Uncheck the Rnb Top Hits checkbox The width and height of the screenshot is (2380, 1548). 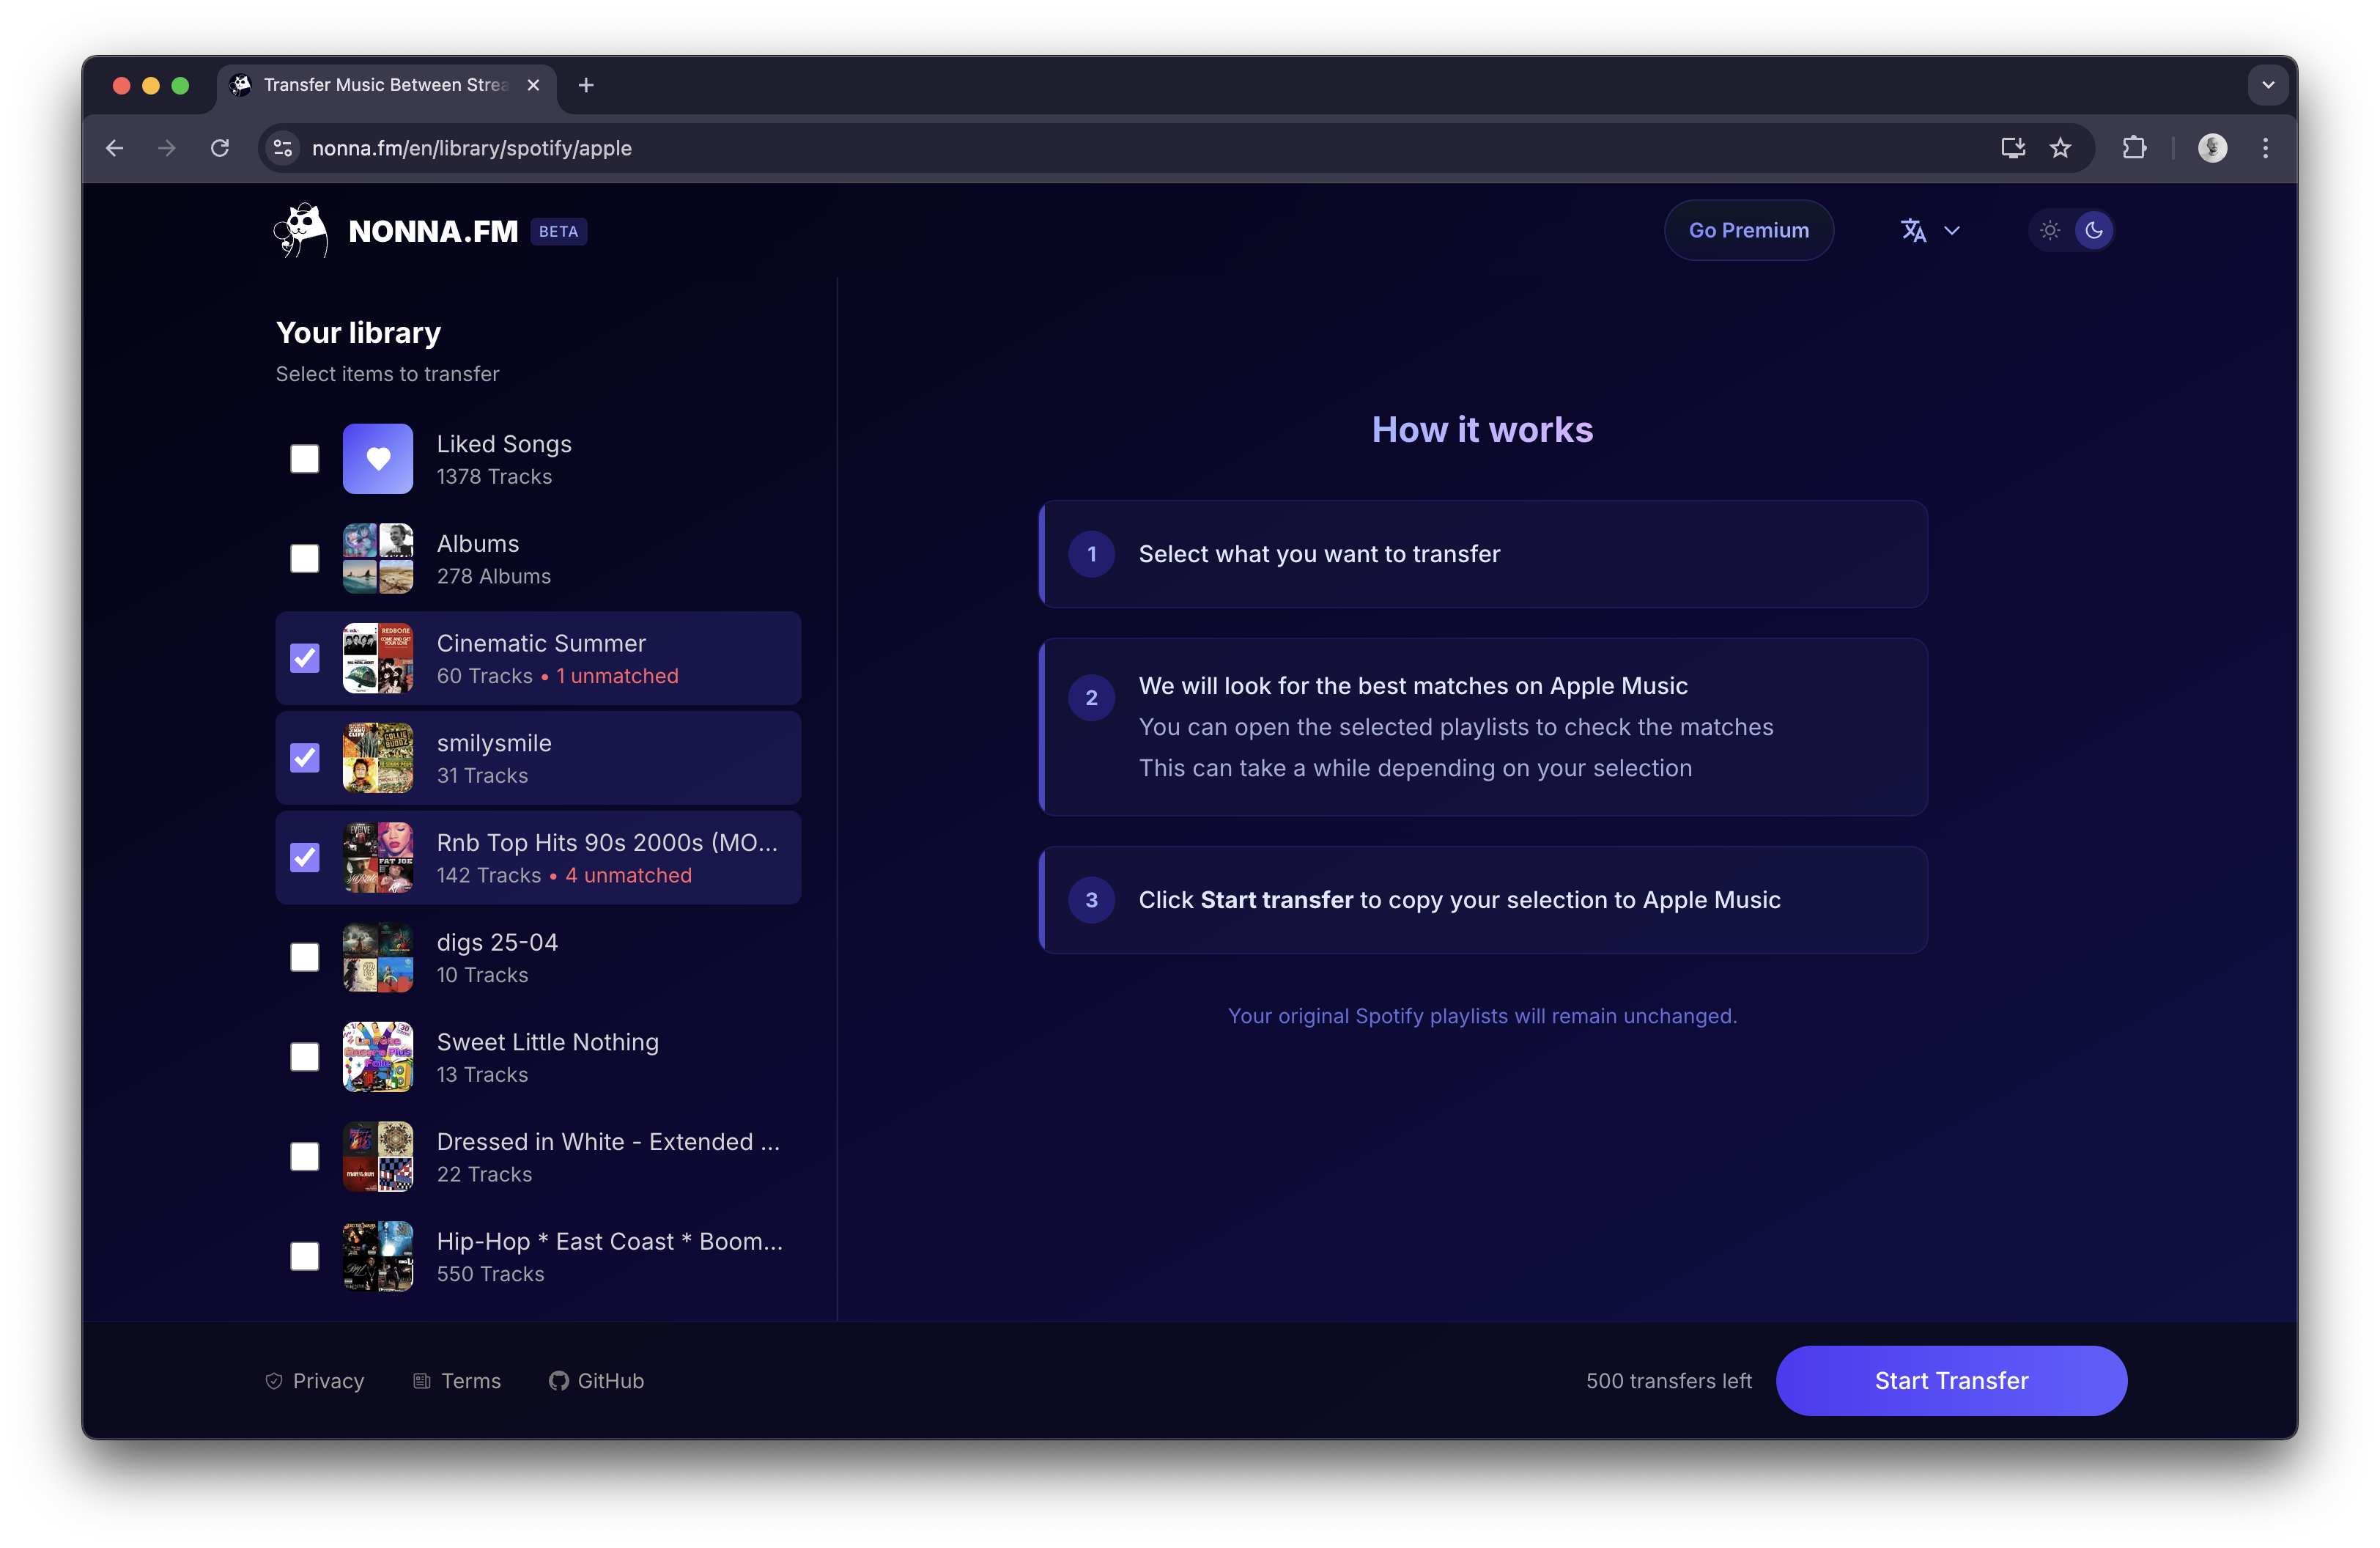point(304,857)
